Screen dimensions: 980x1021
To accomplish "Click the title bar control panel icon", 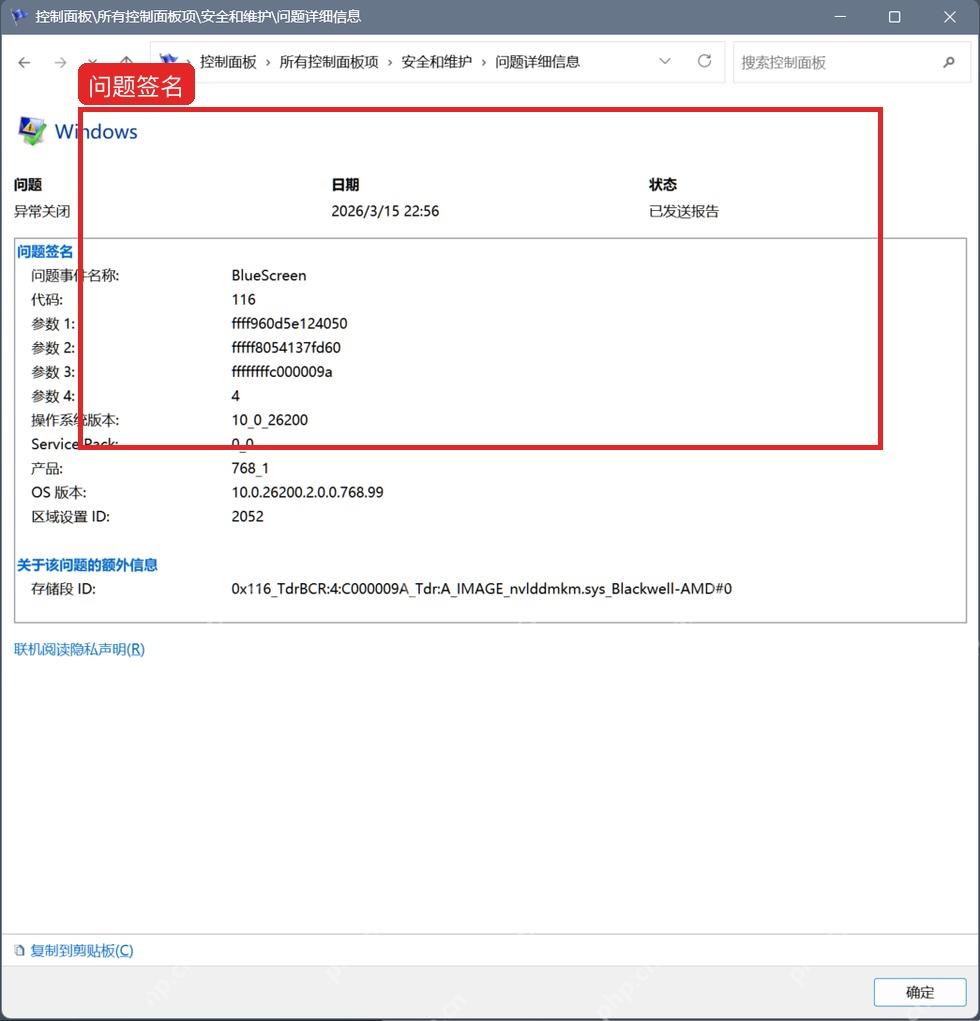I will pos(19,16).
